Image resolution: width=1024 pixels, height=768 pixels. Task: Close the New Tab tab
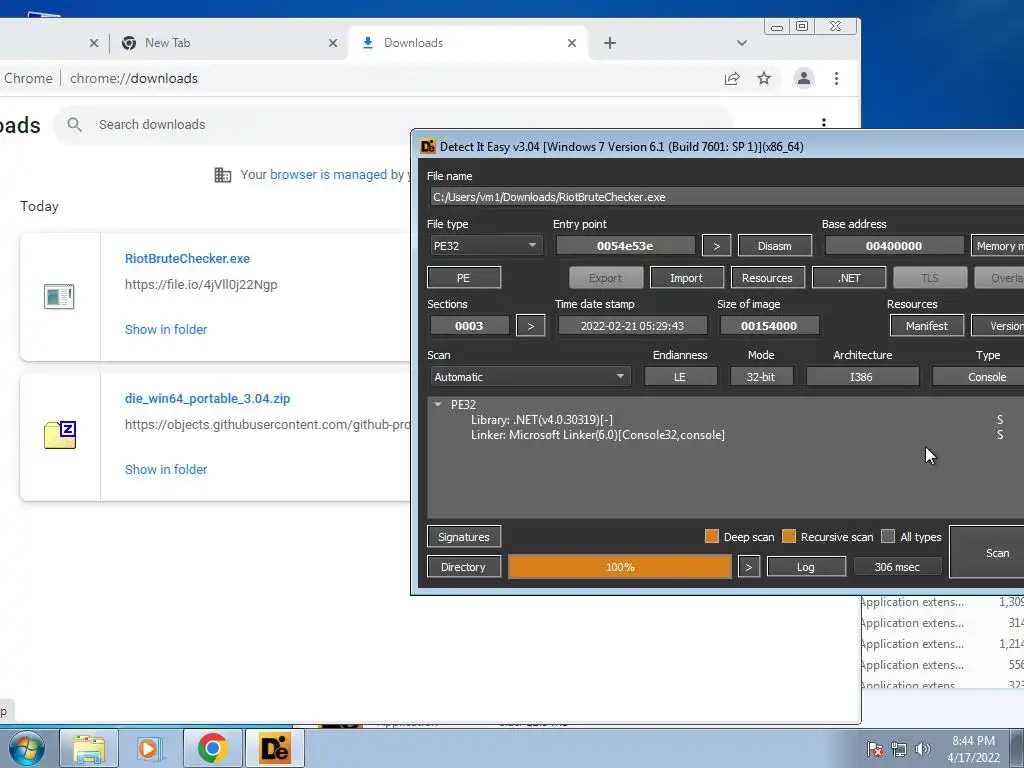[333, 43]
